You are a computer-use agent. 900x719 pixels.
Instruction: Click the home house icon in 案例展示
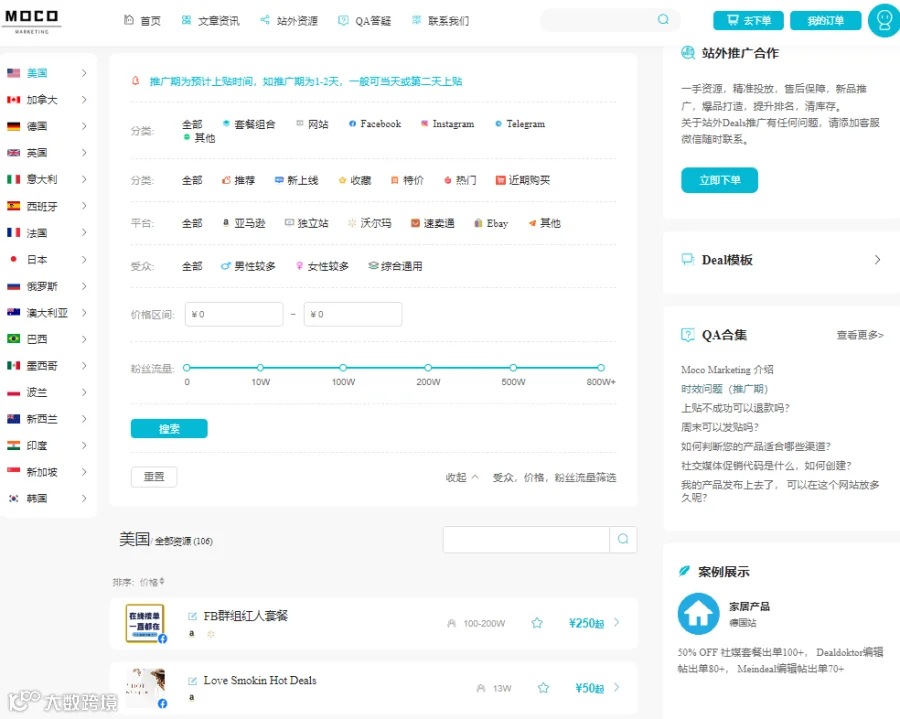click(698, 614)
